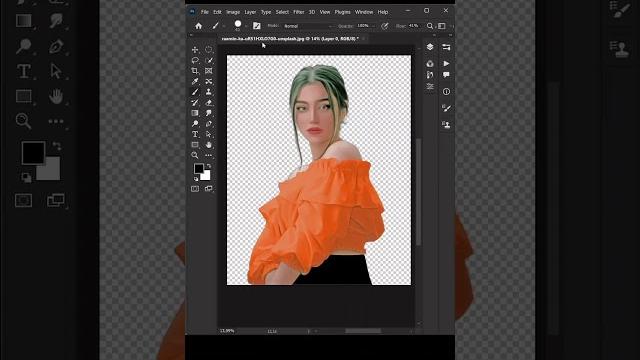Toggle the brush settings panel button
This screenshot has width=640, height=360.
(257, 26)
